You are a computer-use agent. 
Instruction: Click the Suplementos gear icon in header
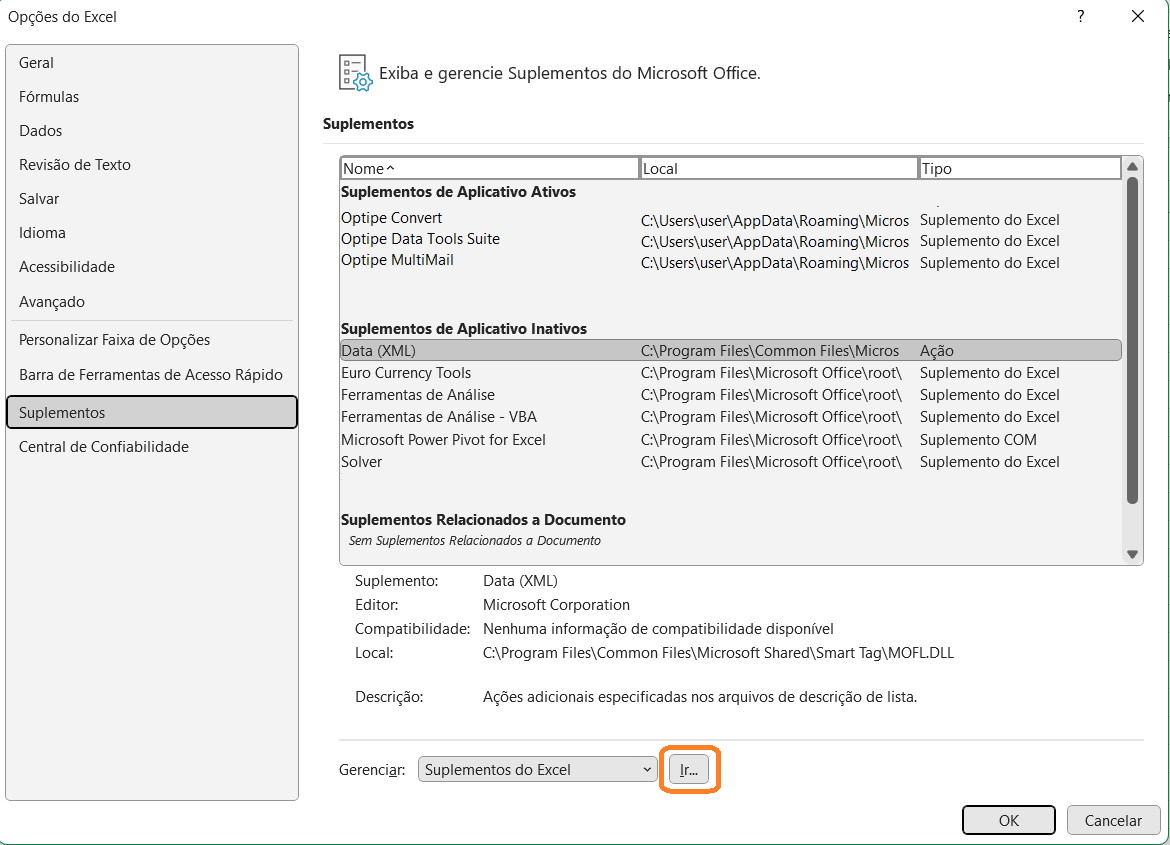tap(355, 73)
